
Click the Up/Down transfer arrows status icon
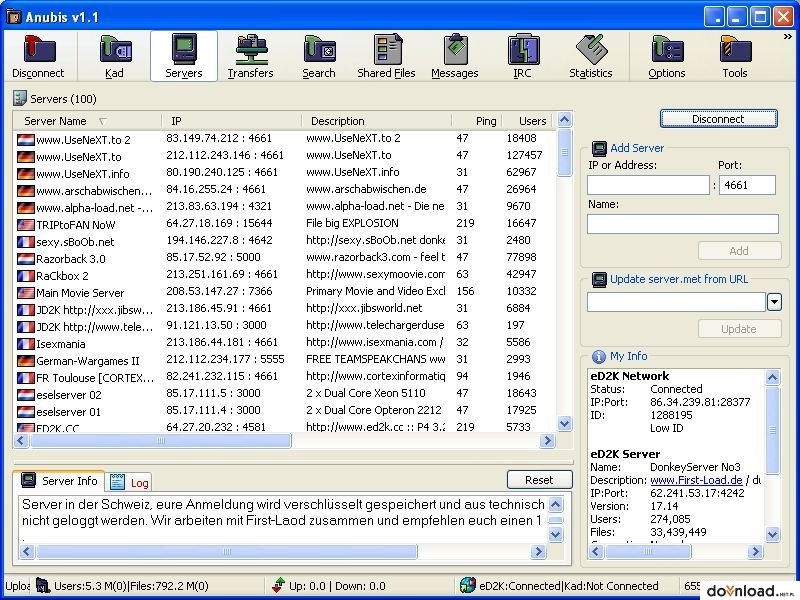tap(278, 586)
